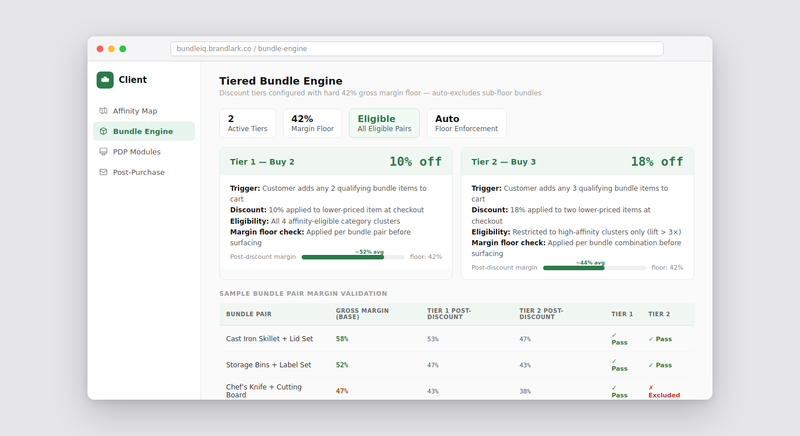
Task: Click the Post-Purchase envelope icon
Action: click(103, 172)
